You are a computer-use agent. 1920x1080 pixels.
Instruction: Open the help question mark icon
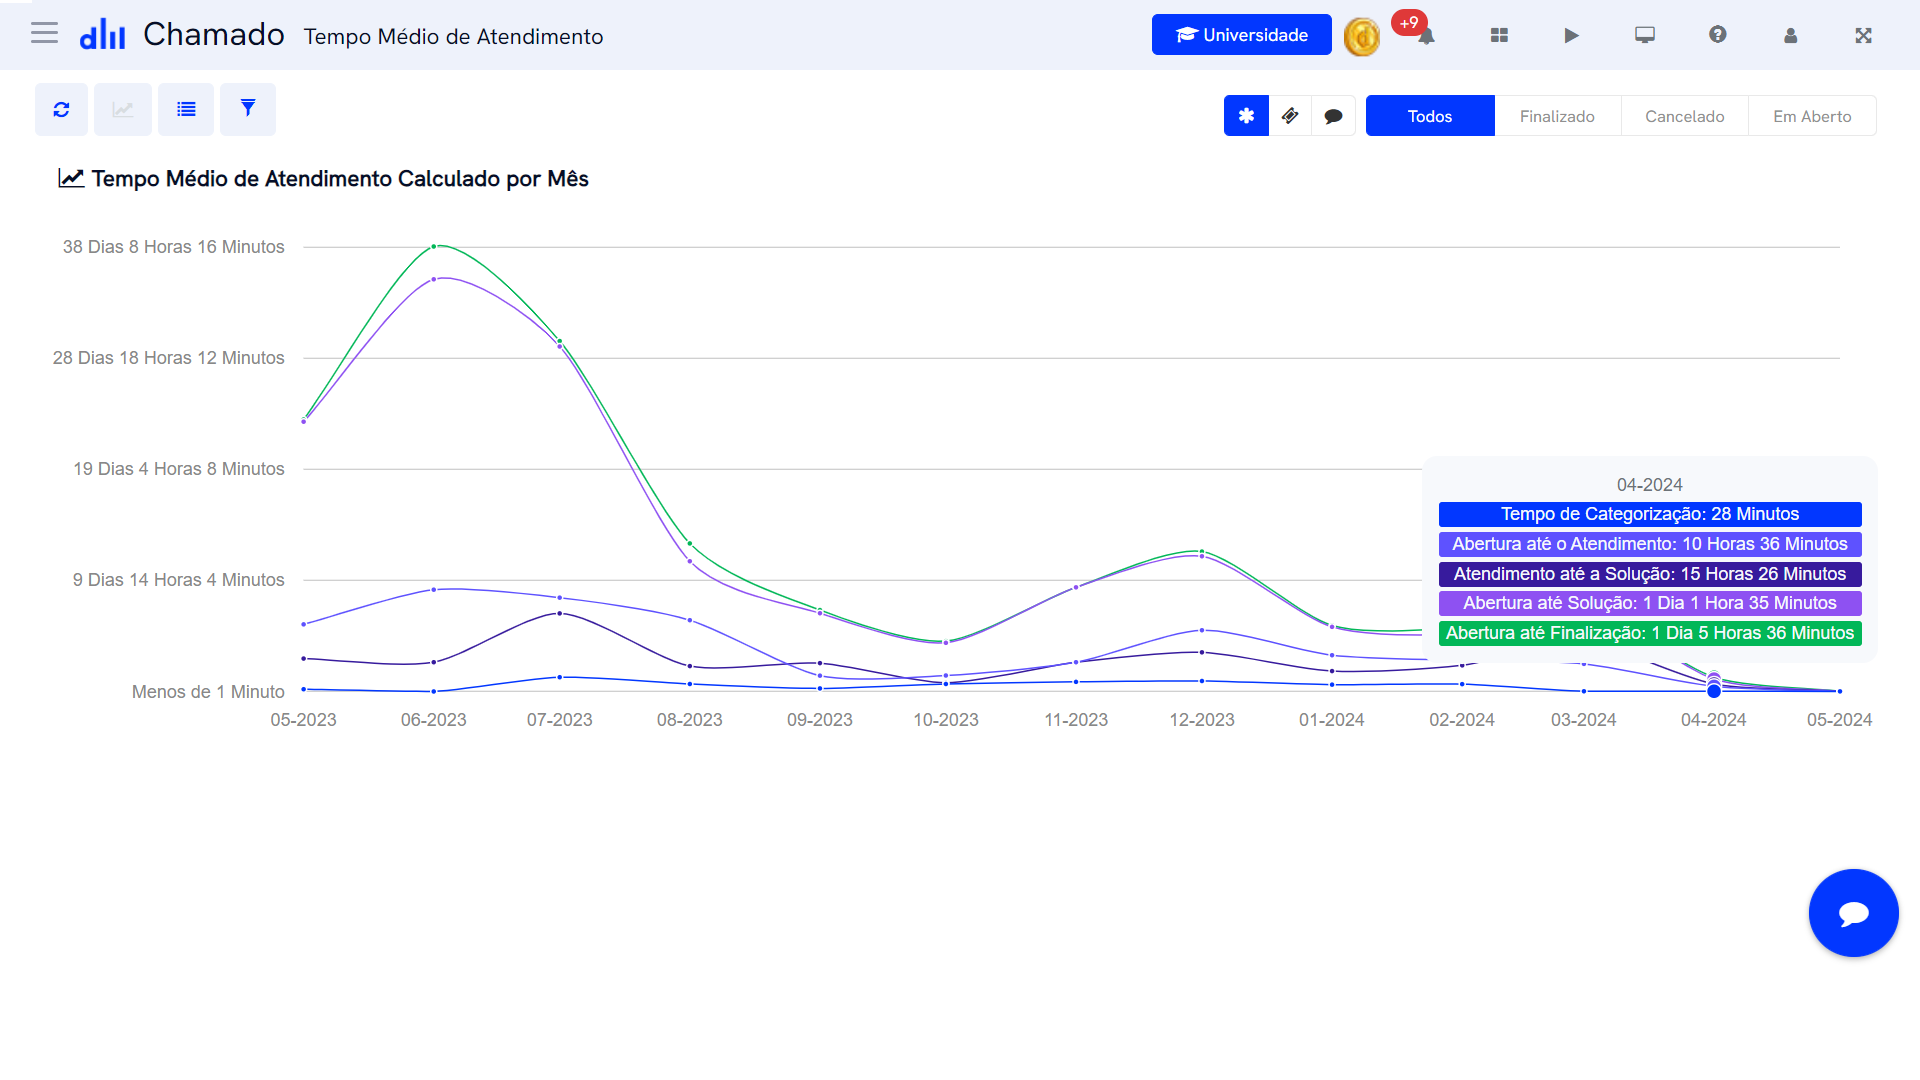pos(1717,35)
